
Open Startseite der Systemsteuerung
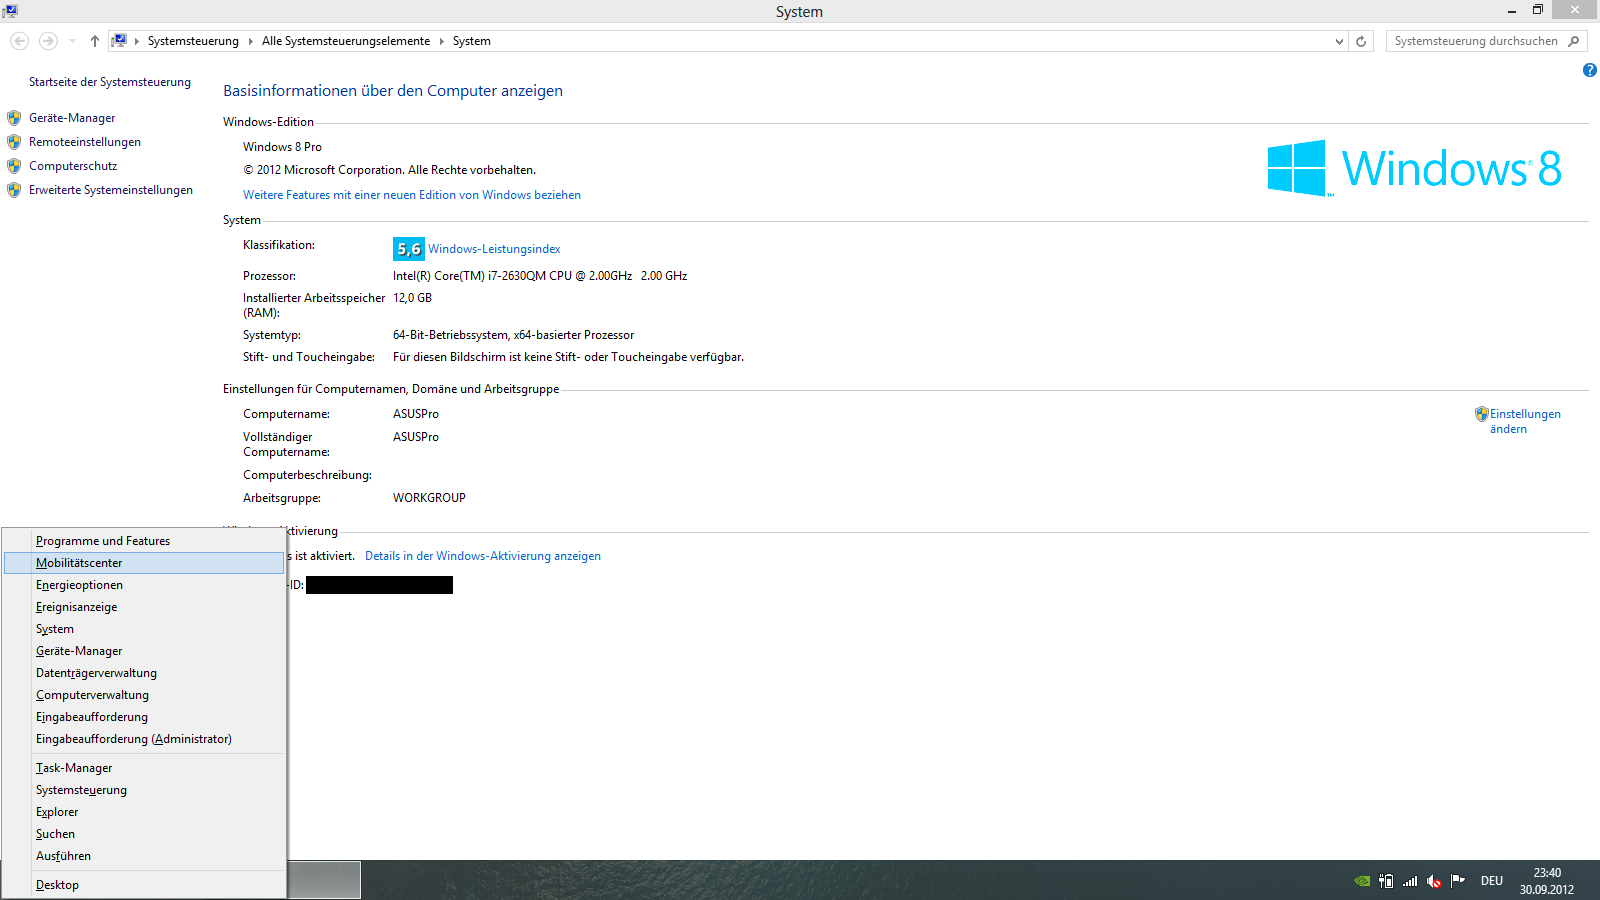[x=110, y=82]
